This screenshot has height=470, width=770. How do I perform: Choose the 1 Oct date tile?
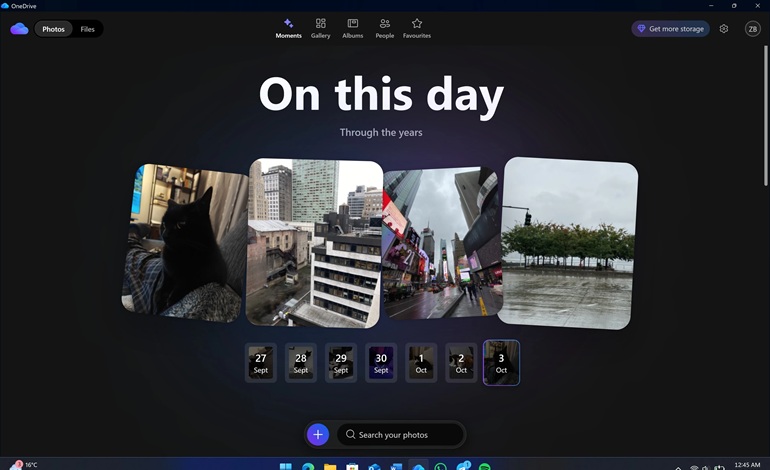coord(421,363)
